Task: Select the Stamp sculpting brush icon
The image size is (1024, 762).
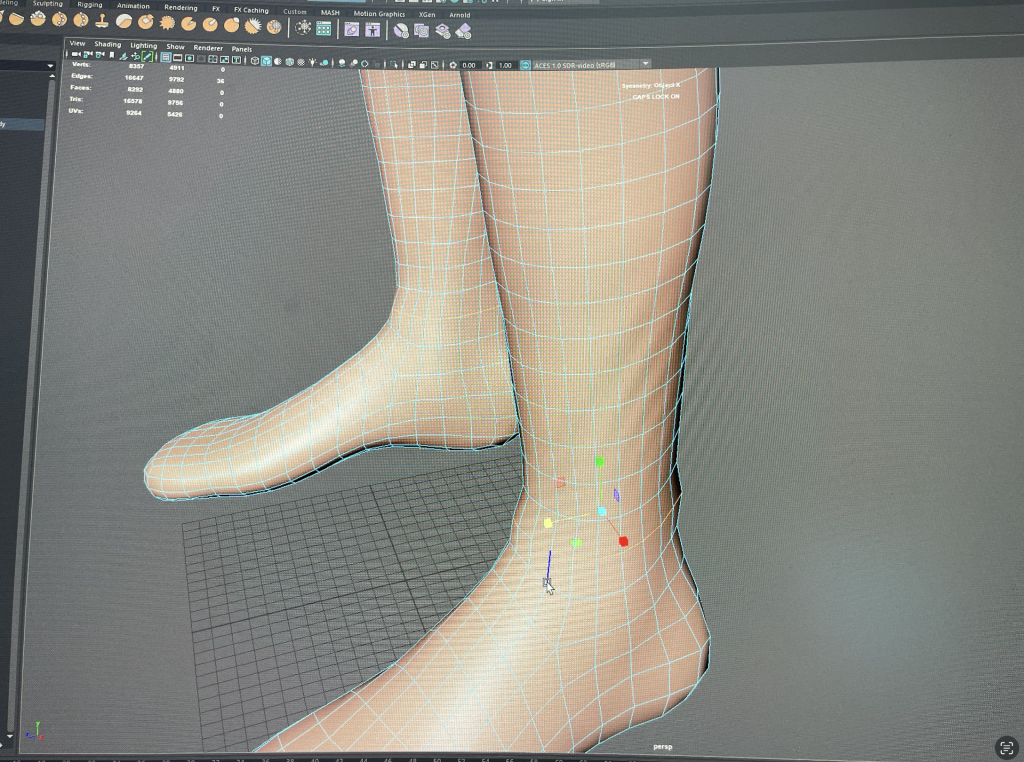Action: point(102,21)
